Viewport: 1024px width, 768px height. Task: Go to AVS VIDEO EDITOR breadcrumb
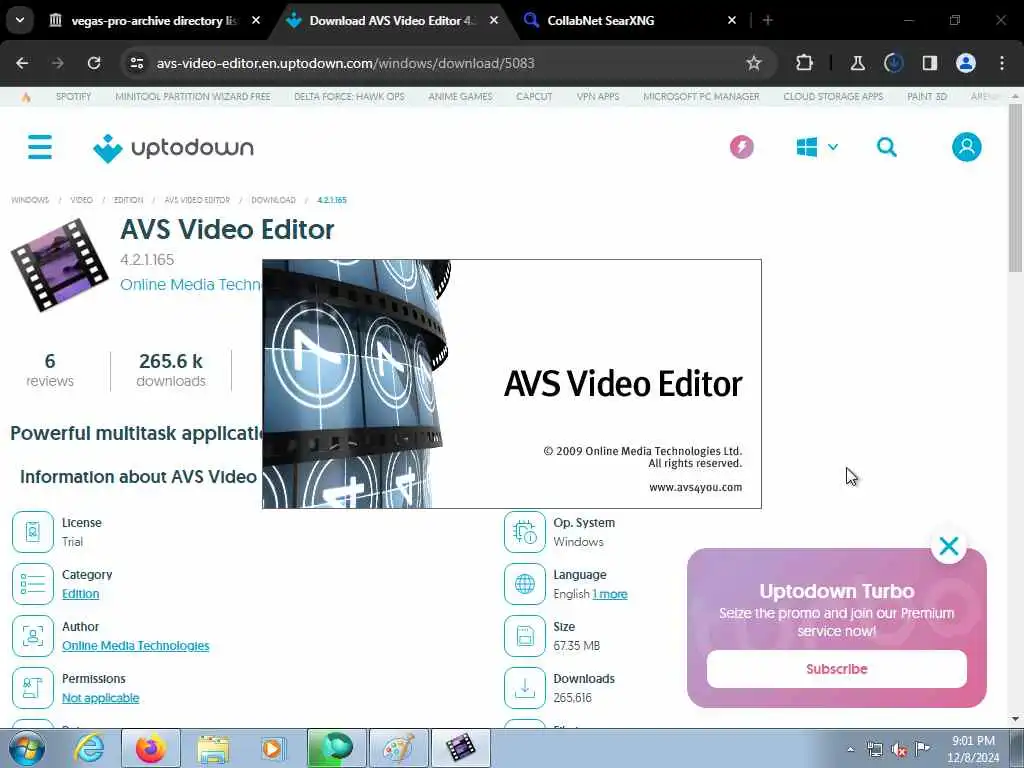[x=197, y=200]
